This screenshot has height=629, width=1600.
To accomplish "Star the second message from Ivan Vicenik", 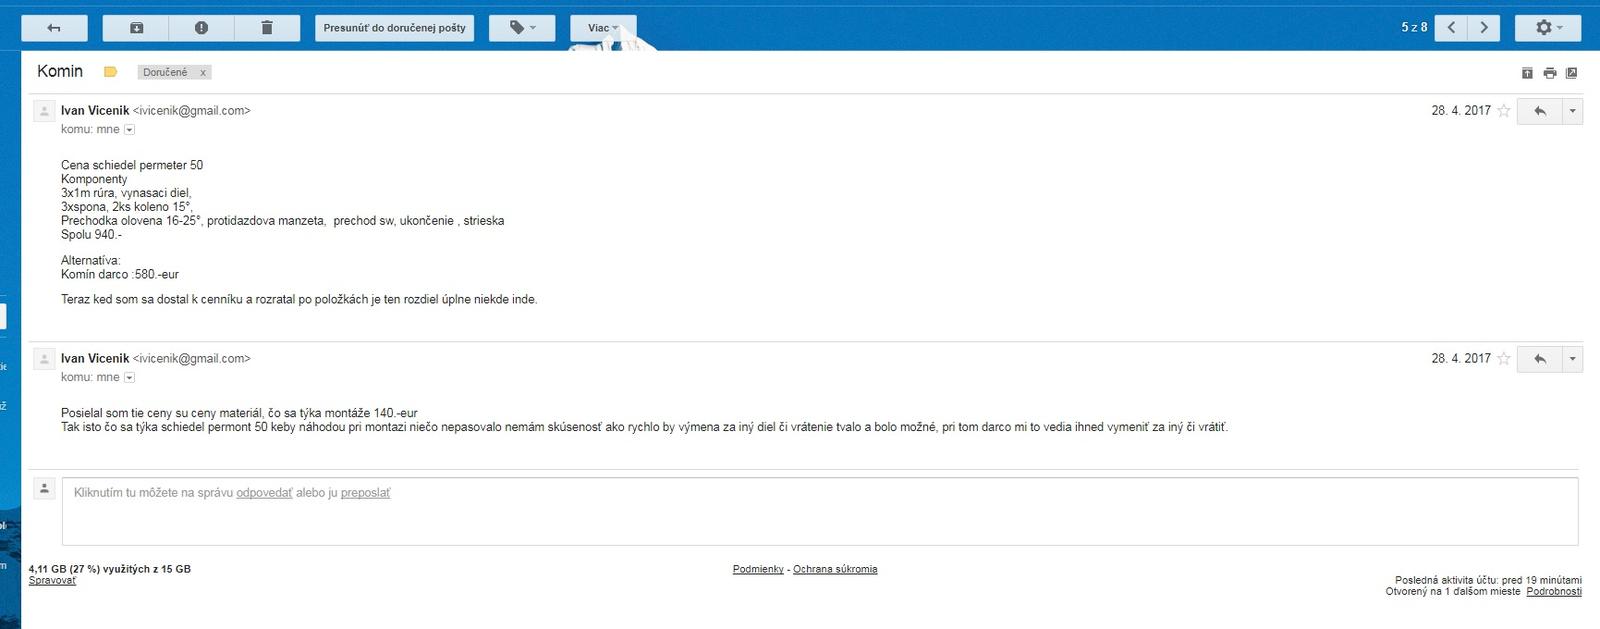I will pyautogui.click(x=1503, y=359).
